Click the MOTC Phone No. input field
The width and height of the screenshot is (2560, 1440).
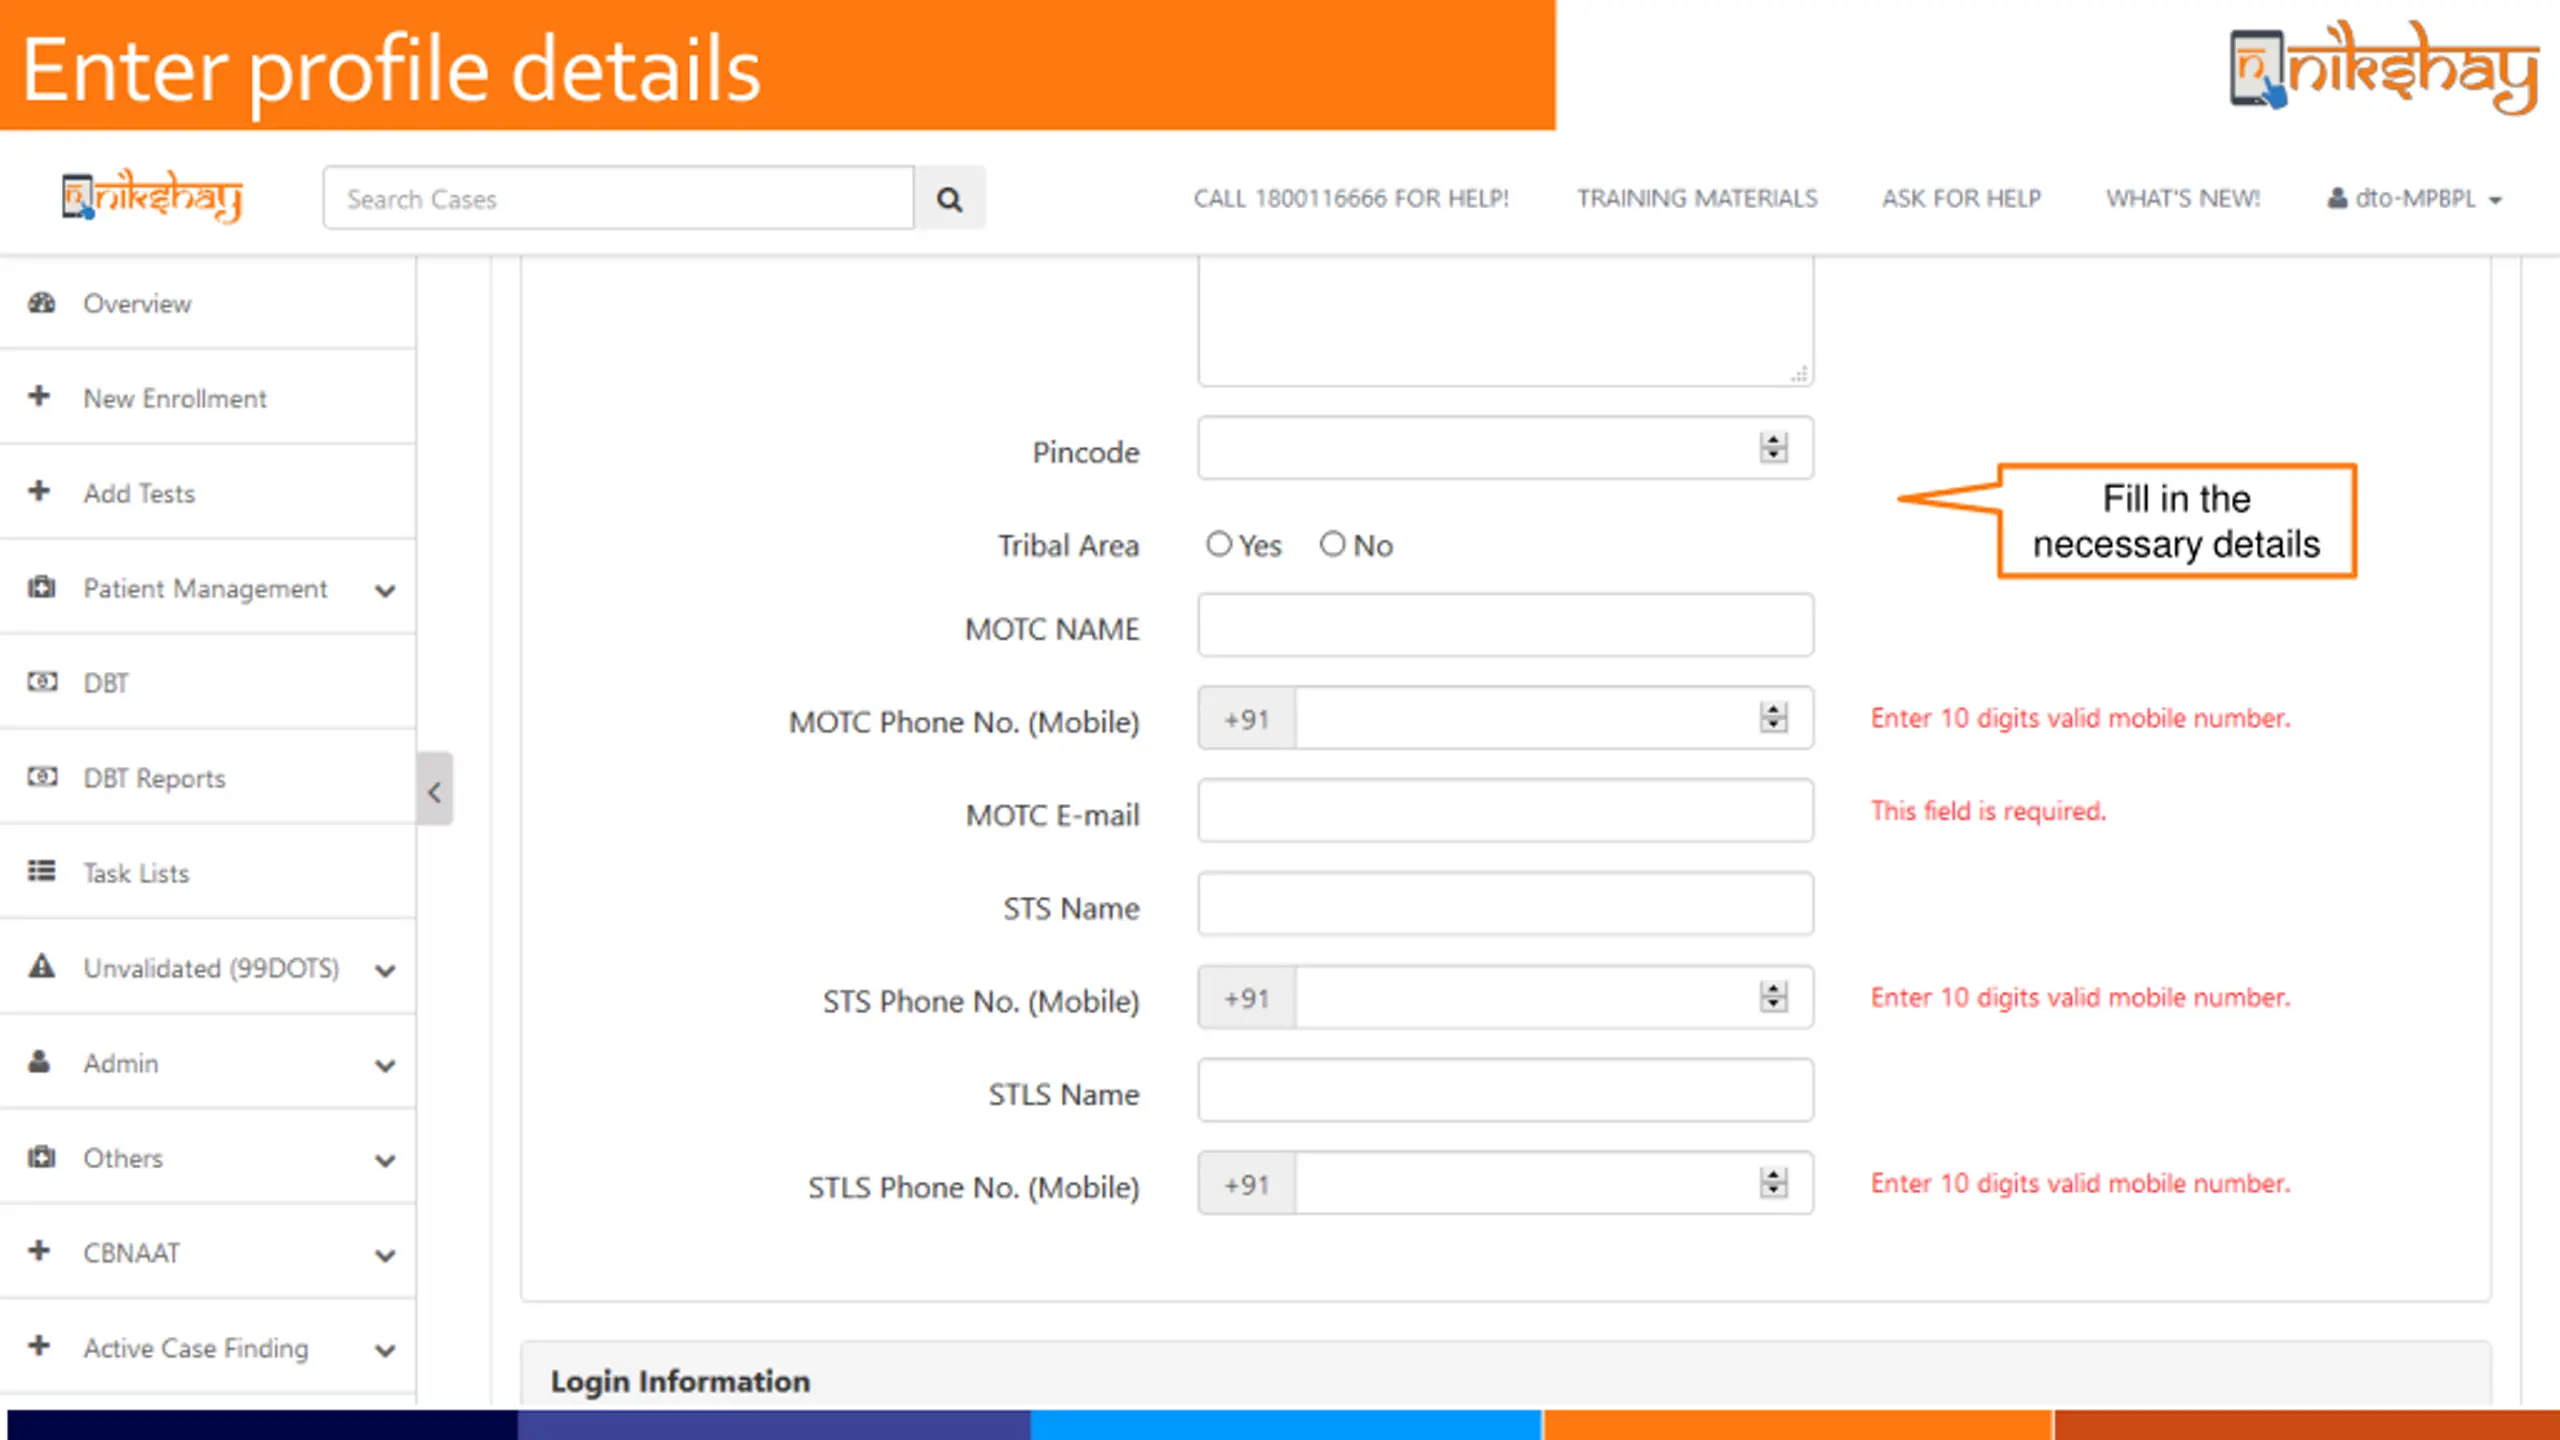point(1553,718)
